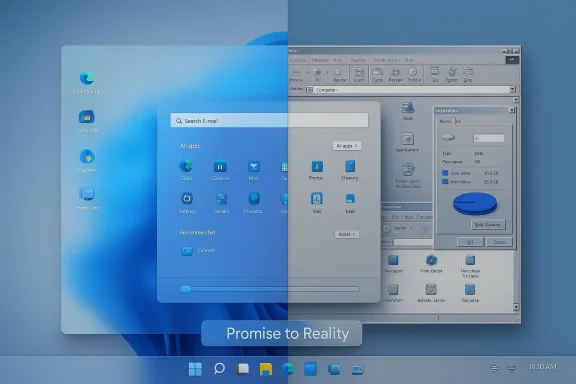Screen dimensions: 576x384
Task: Click the All apps button with arrow
Action: (347, 146)
